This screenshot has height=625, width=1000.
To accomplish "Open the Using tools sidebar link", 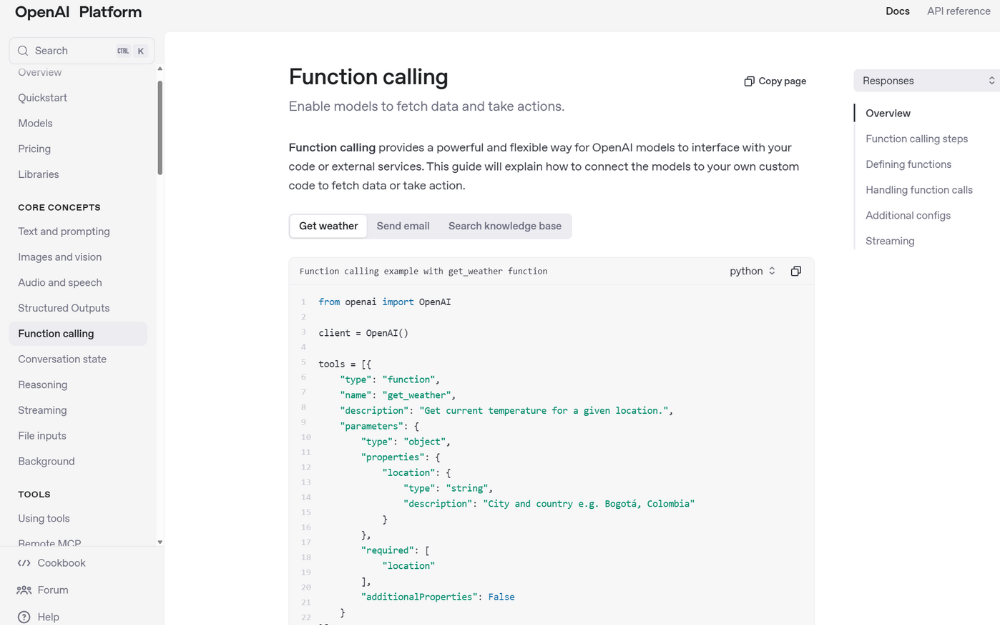I will tap(44, 518).
